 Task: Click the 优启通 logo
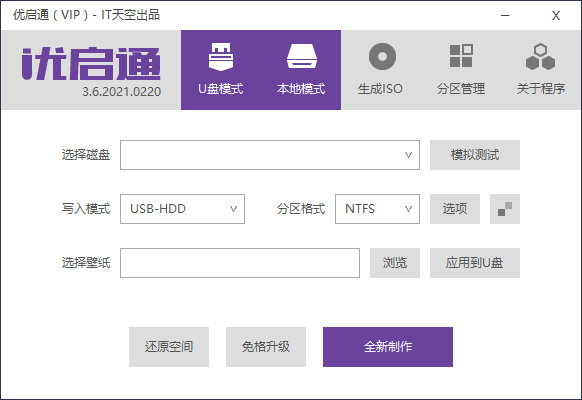tap(91, 63)
